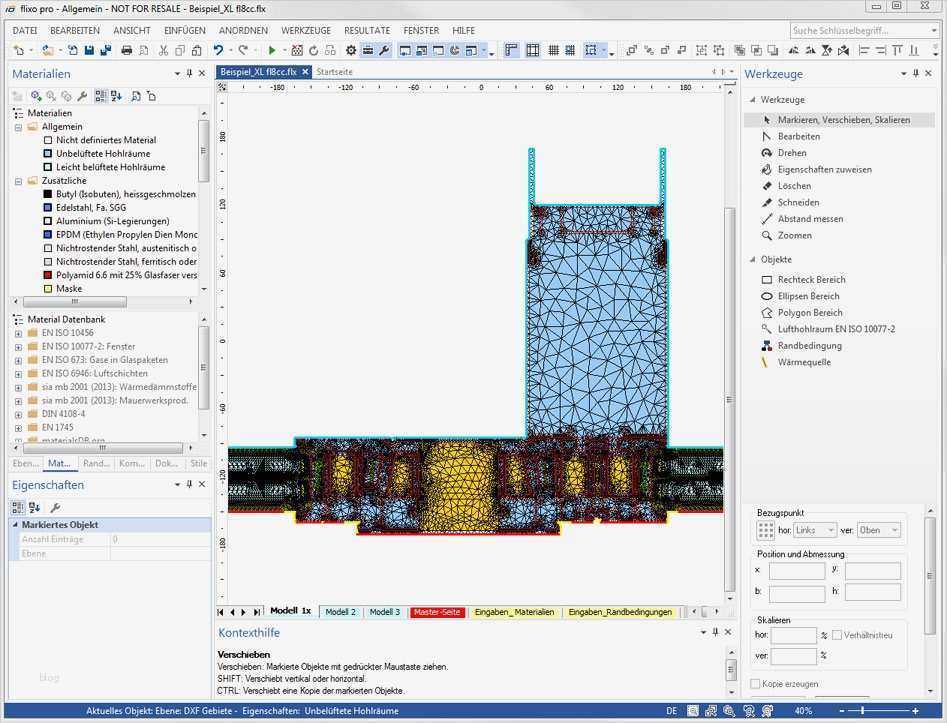Click the Save disk icon in toolbar
Screen dimensions: 947x723
(x=89, y=50)
